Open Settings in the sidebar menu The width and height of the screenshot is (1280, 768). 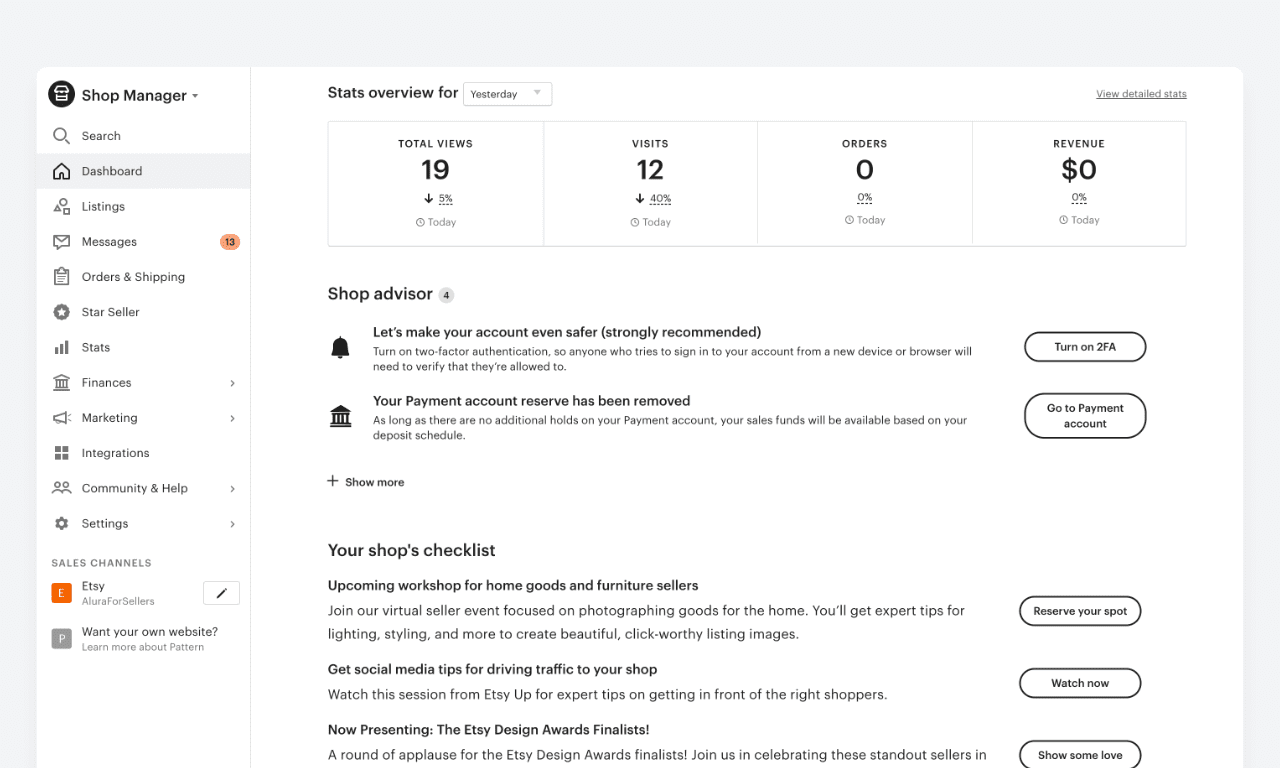pyautogui.click(x=105, y=523)
